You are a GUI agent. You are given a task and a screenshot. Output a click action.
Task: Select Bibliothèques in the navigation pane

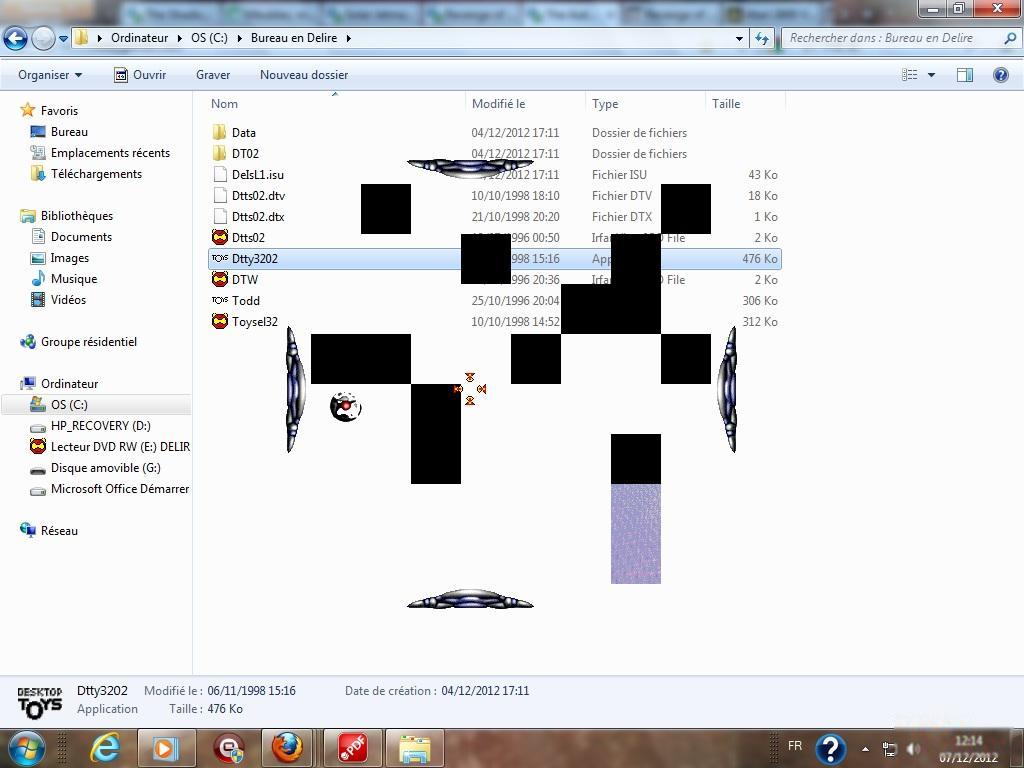(76, 216)
